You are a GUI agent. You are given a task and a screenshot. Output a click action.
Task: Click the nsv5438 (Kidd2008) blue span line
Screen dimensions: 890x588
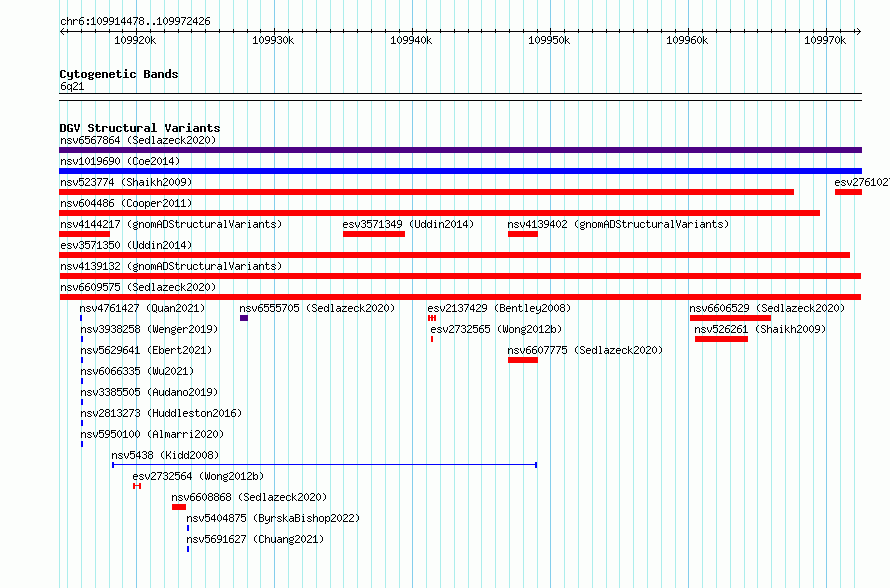(325, 465)
